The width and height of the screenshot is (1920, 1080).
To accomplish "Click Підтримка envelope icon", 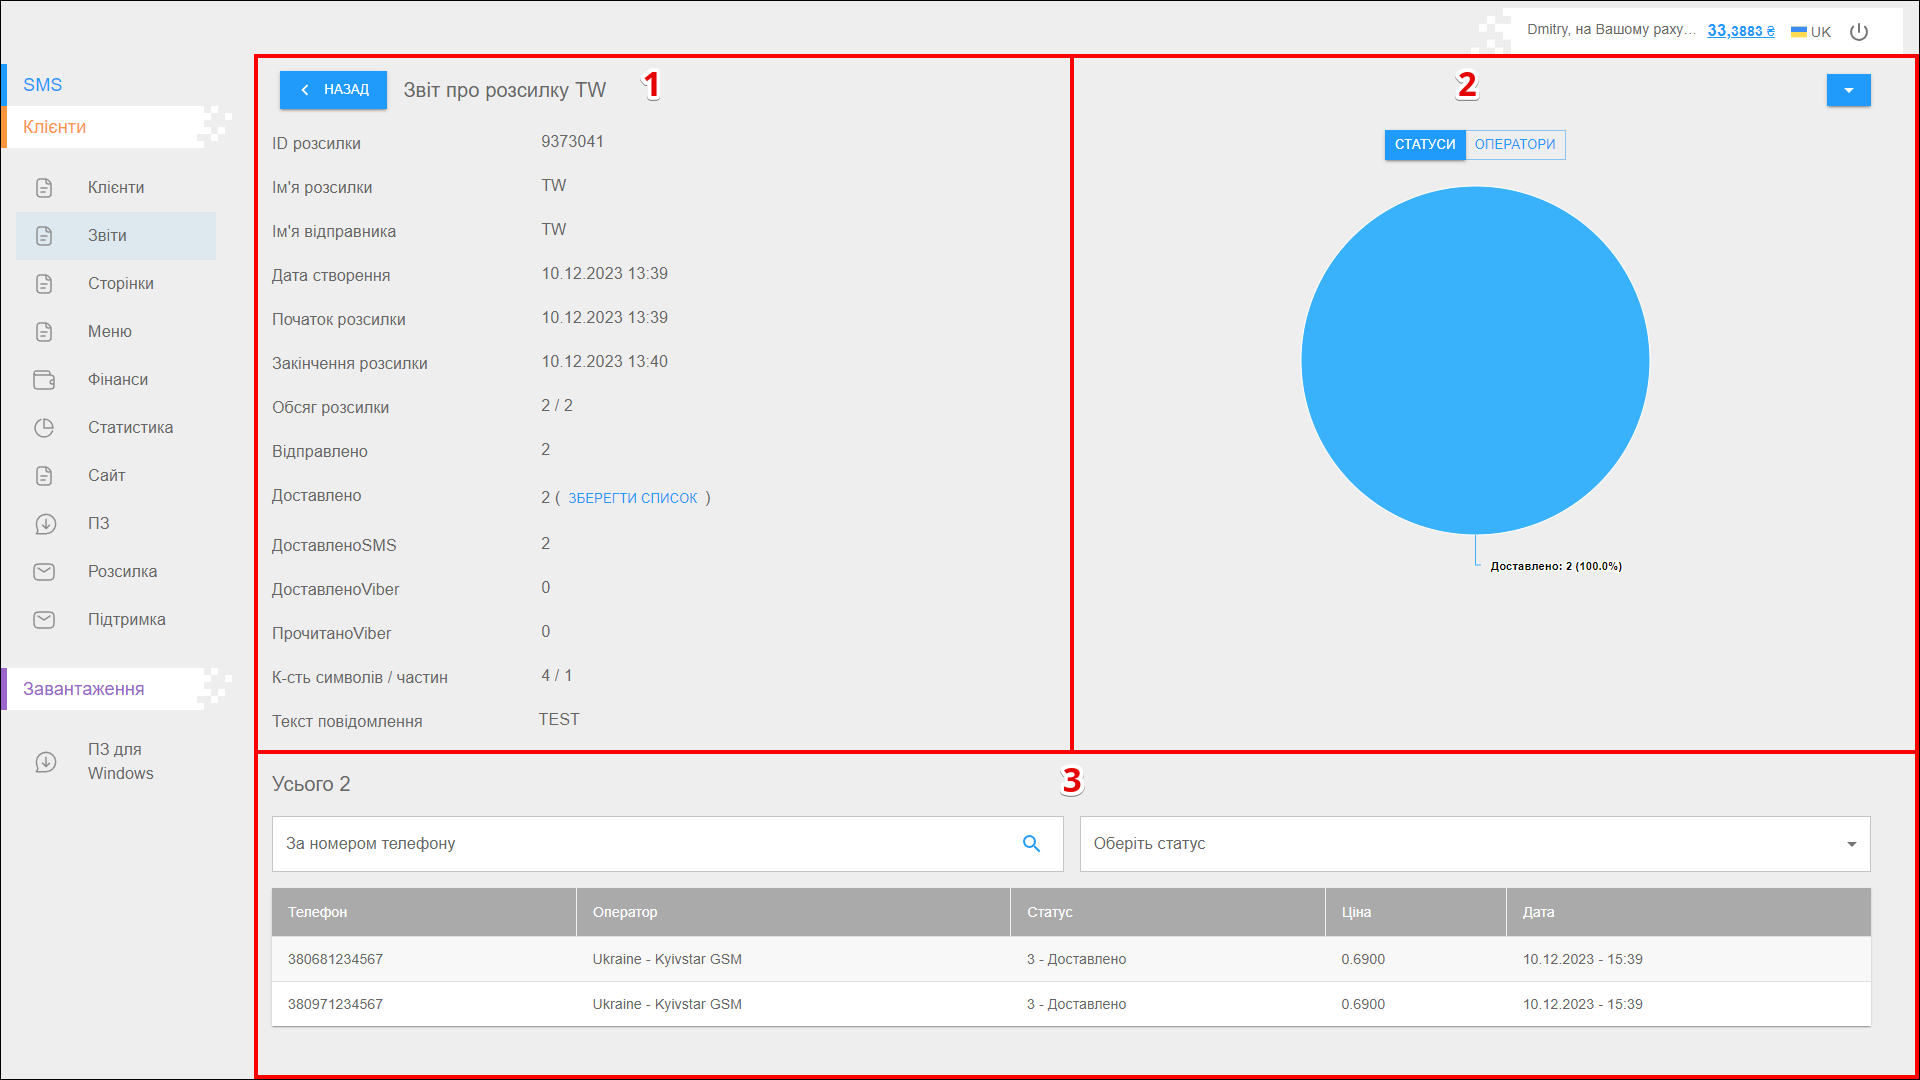I will click(x=44, y=620).
